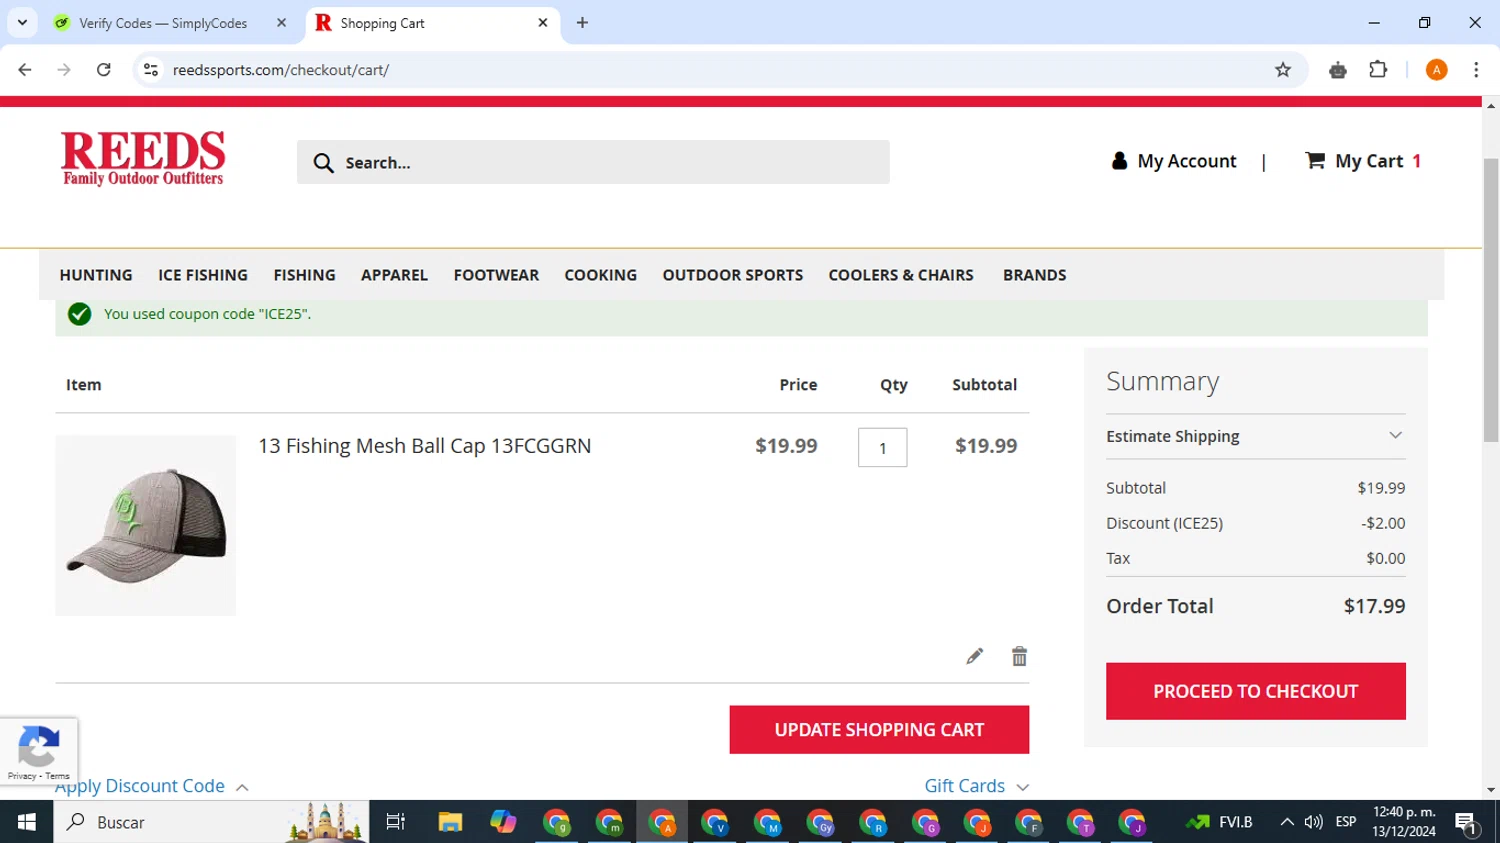Click the Buscar taskbar search box
This screenshot has width=1500, height=843.
pyautogui.click(x=211, y=822)
